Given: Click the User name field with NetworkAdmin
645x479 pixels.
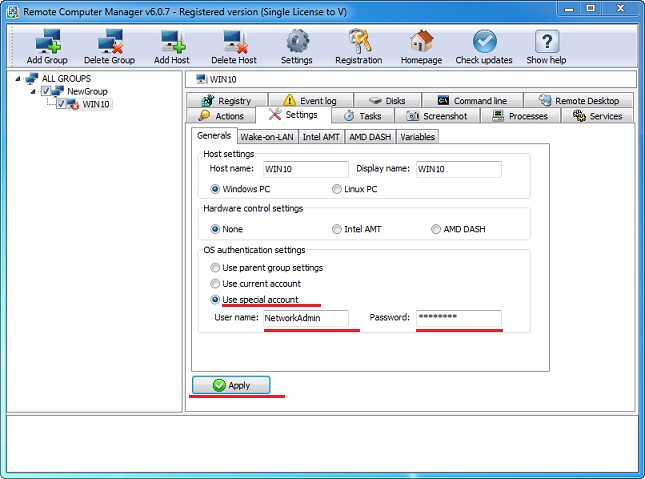Looking at the screenshot, I should (306, 318).
